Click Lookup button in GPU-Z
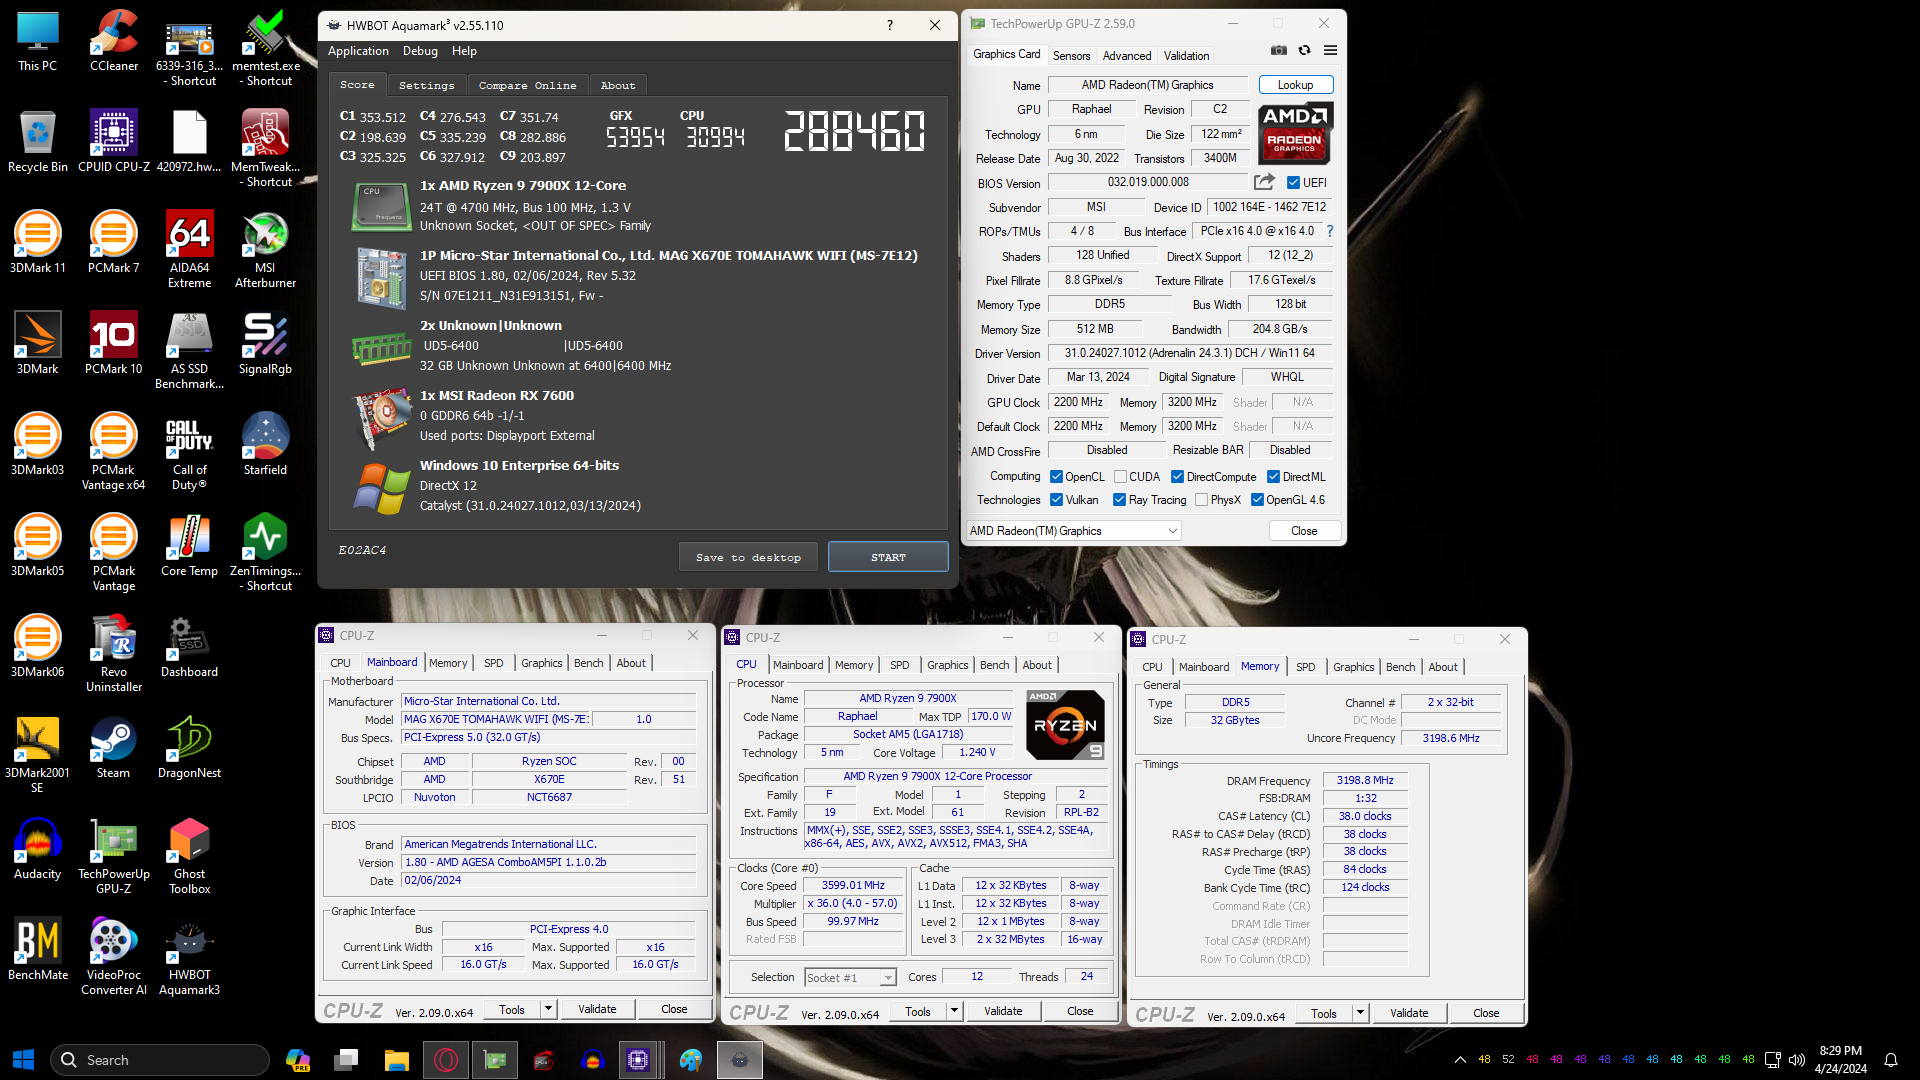 click(1295, 85)
